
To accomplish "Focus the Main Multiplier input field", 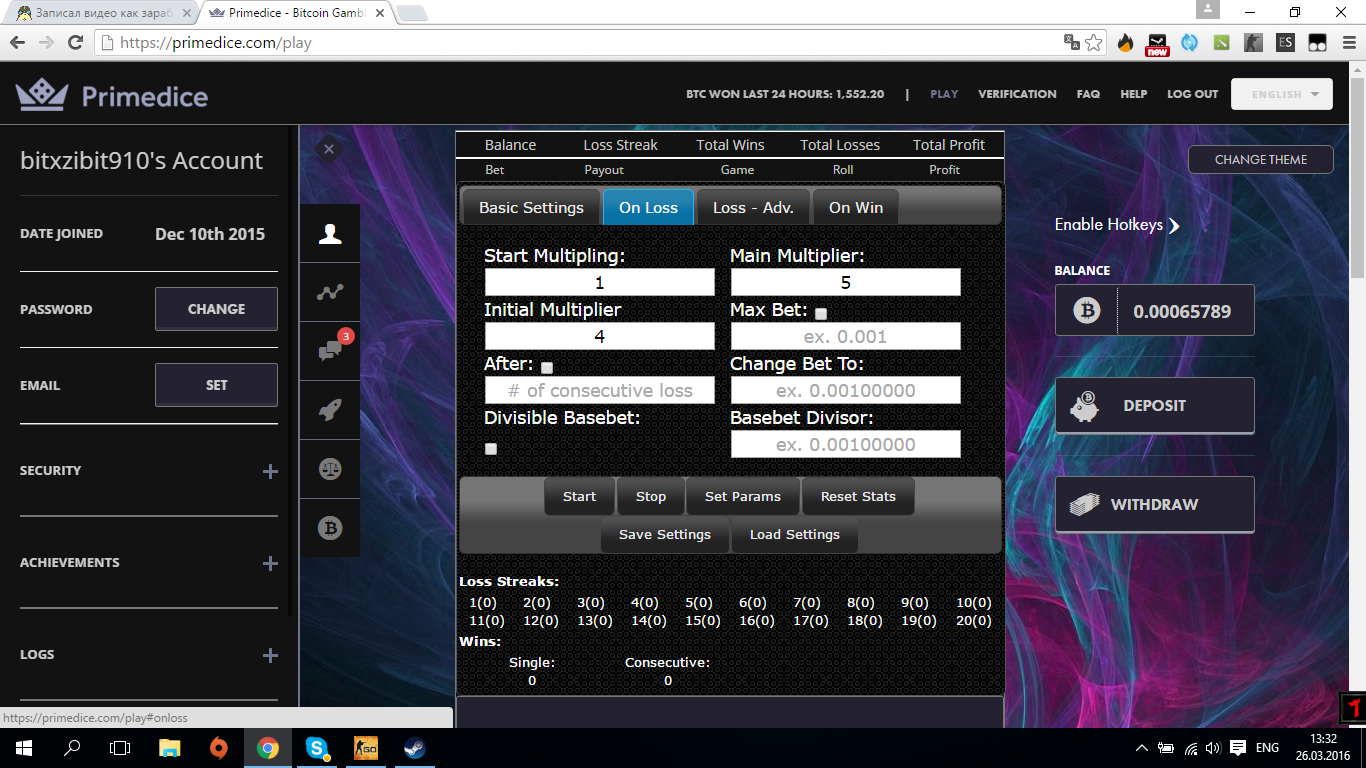I will pos(846,282).
